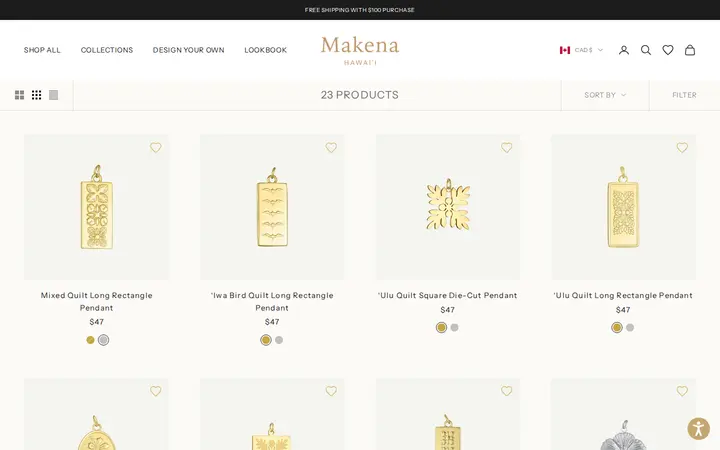
Task: Select silver swatch for Mixed Quilt Pendant
Action: (103, 340)
